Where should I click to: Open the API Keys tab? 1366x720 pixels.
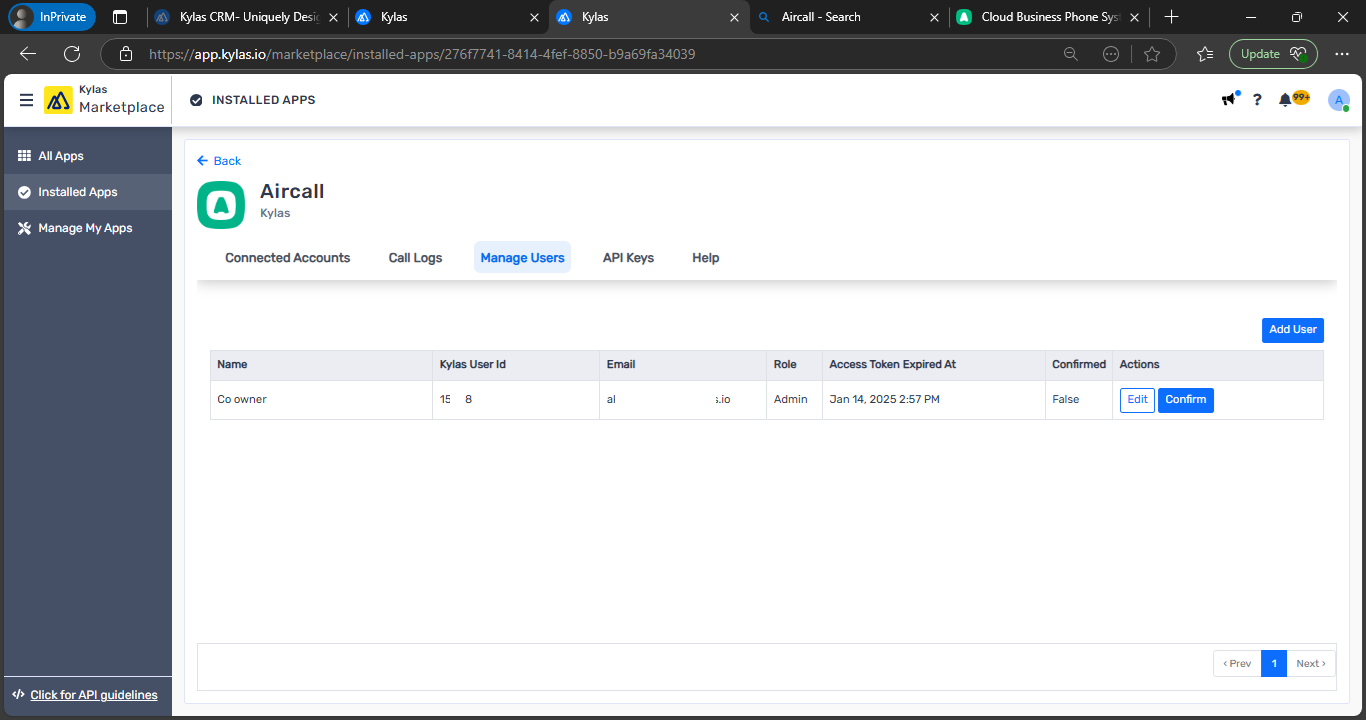pyautogui.click(x=628, y=257)
